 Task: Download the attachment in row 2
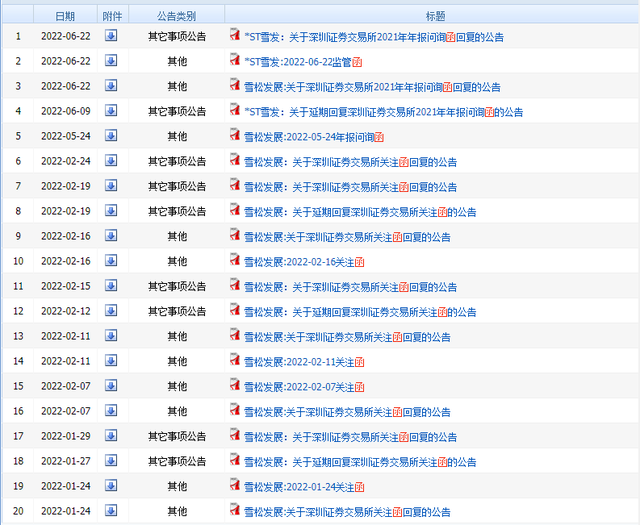pyautogui.click(x=111, y=60)
